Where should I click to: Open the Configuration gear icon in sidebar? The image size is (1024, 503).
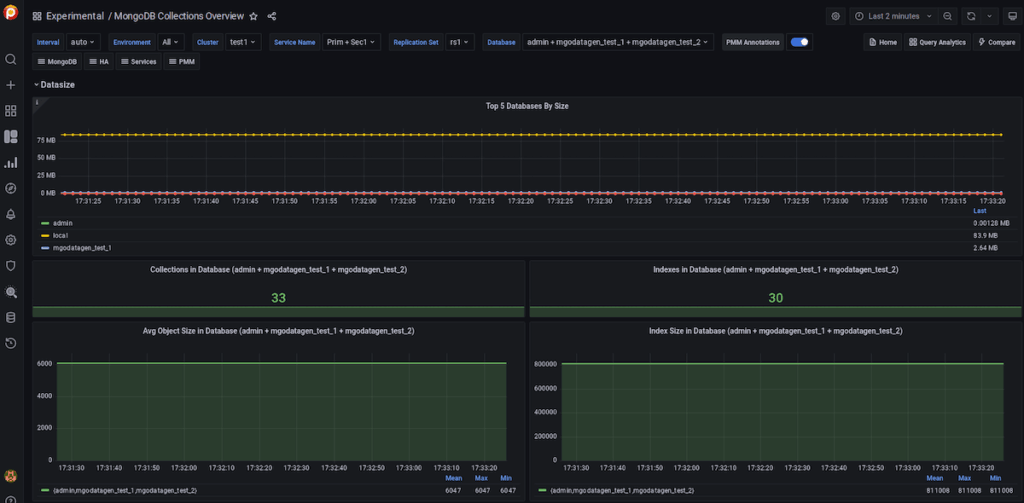pos(10,240)
